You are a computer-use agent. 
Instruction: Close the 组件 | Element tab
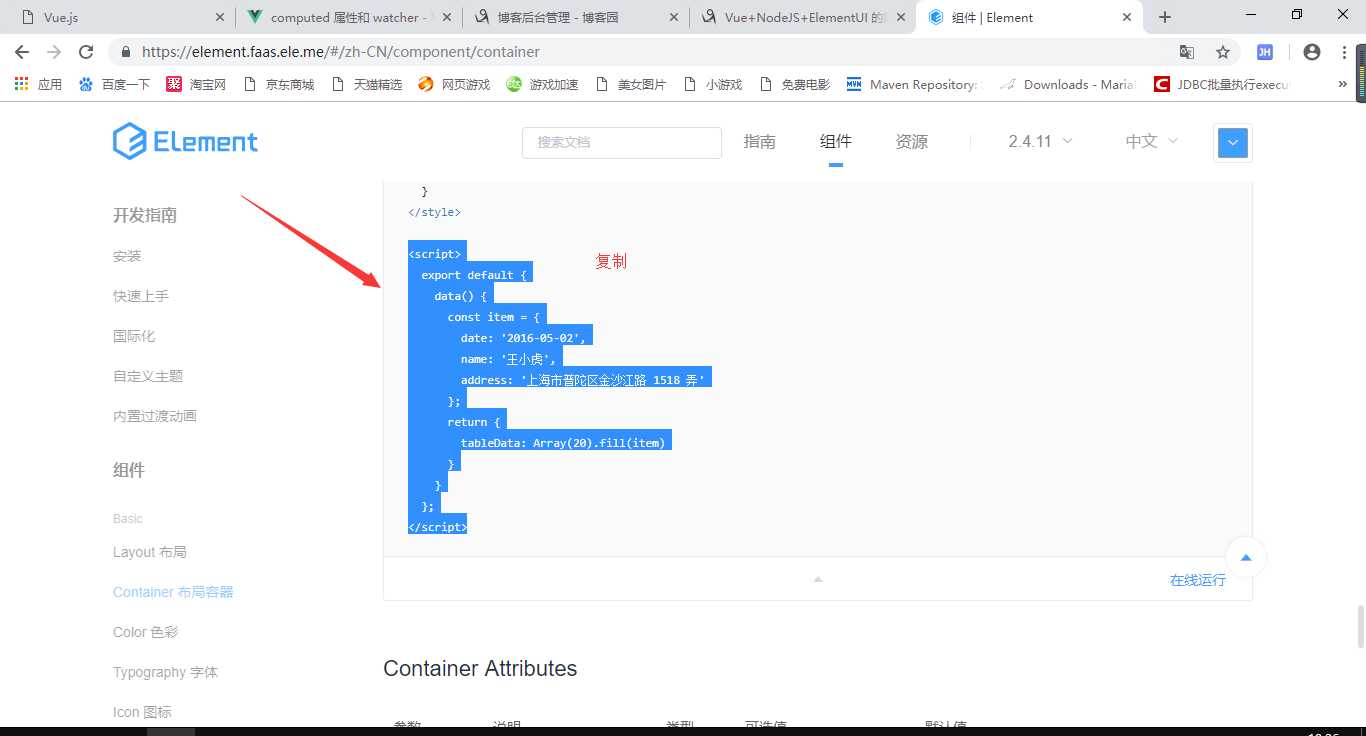(x=1127, y=17)
